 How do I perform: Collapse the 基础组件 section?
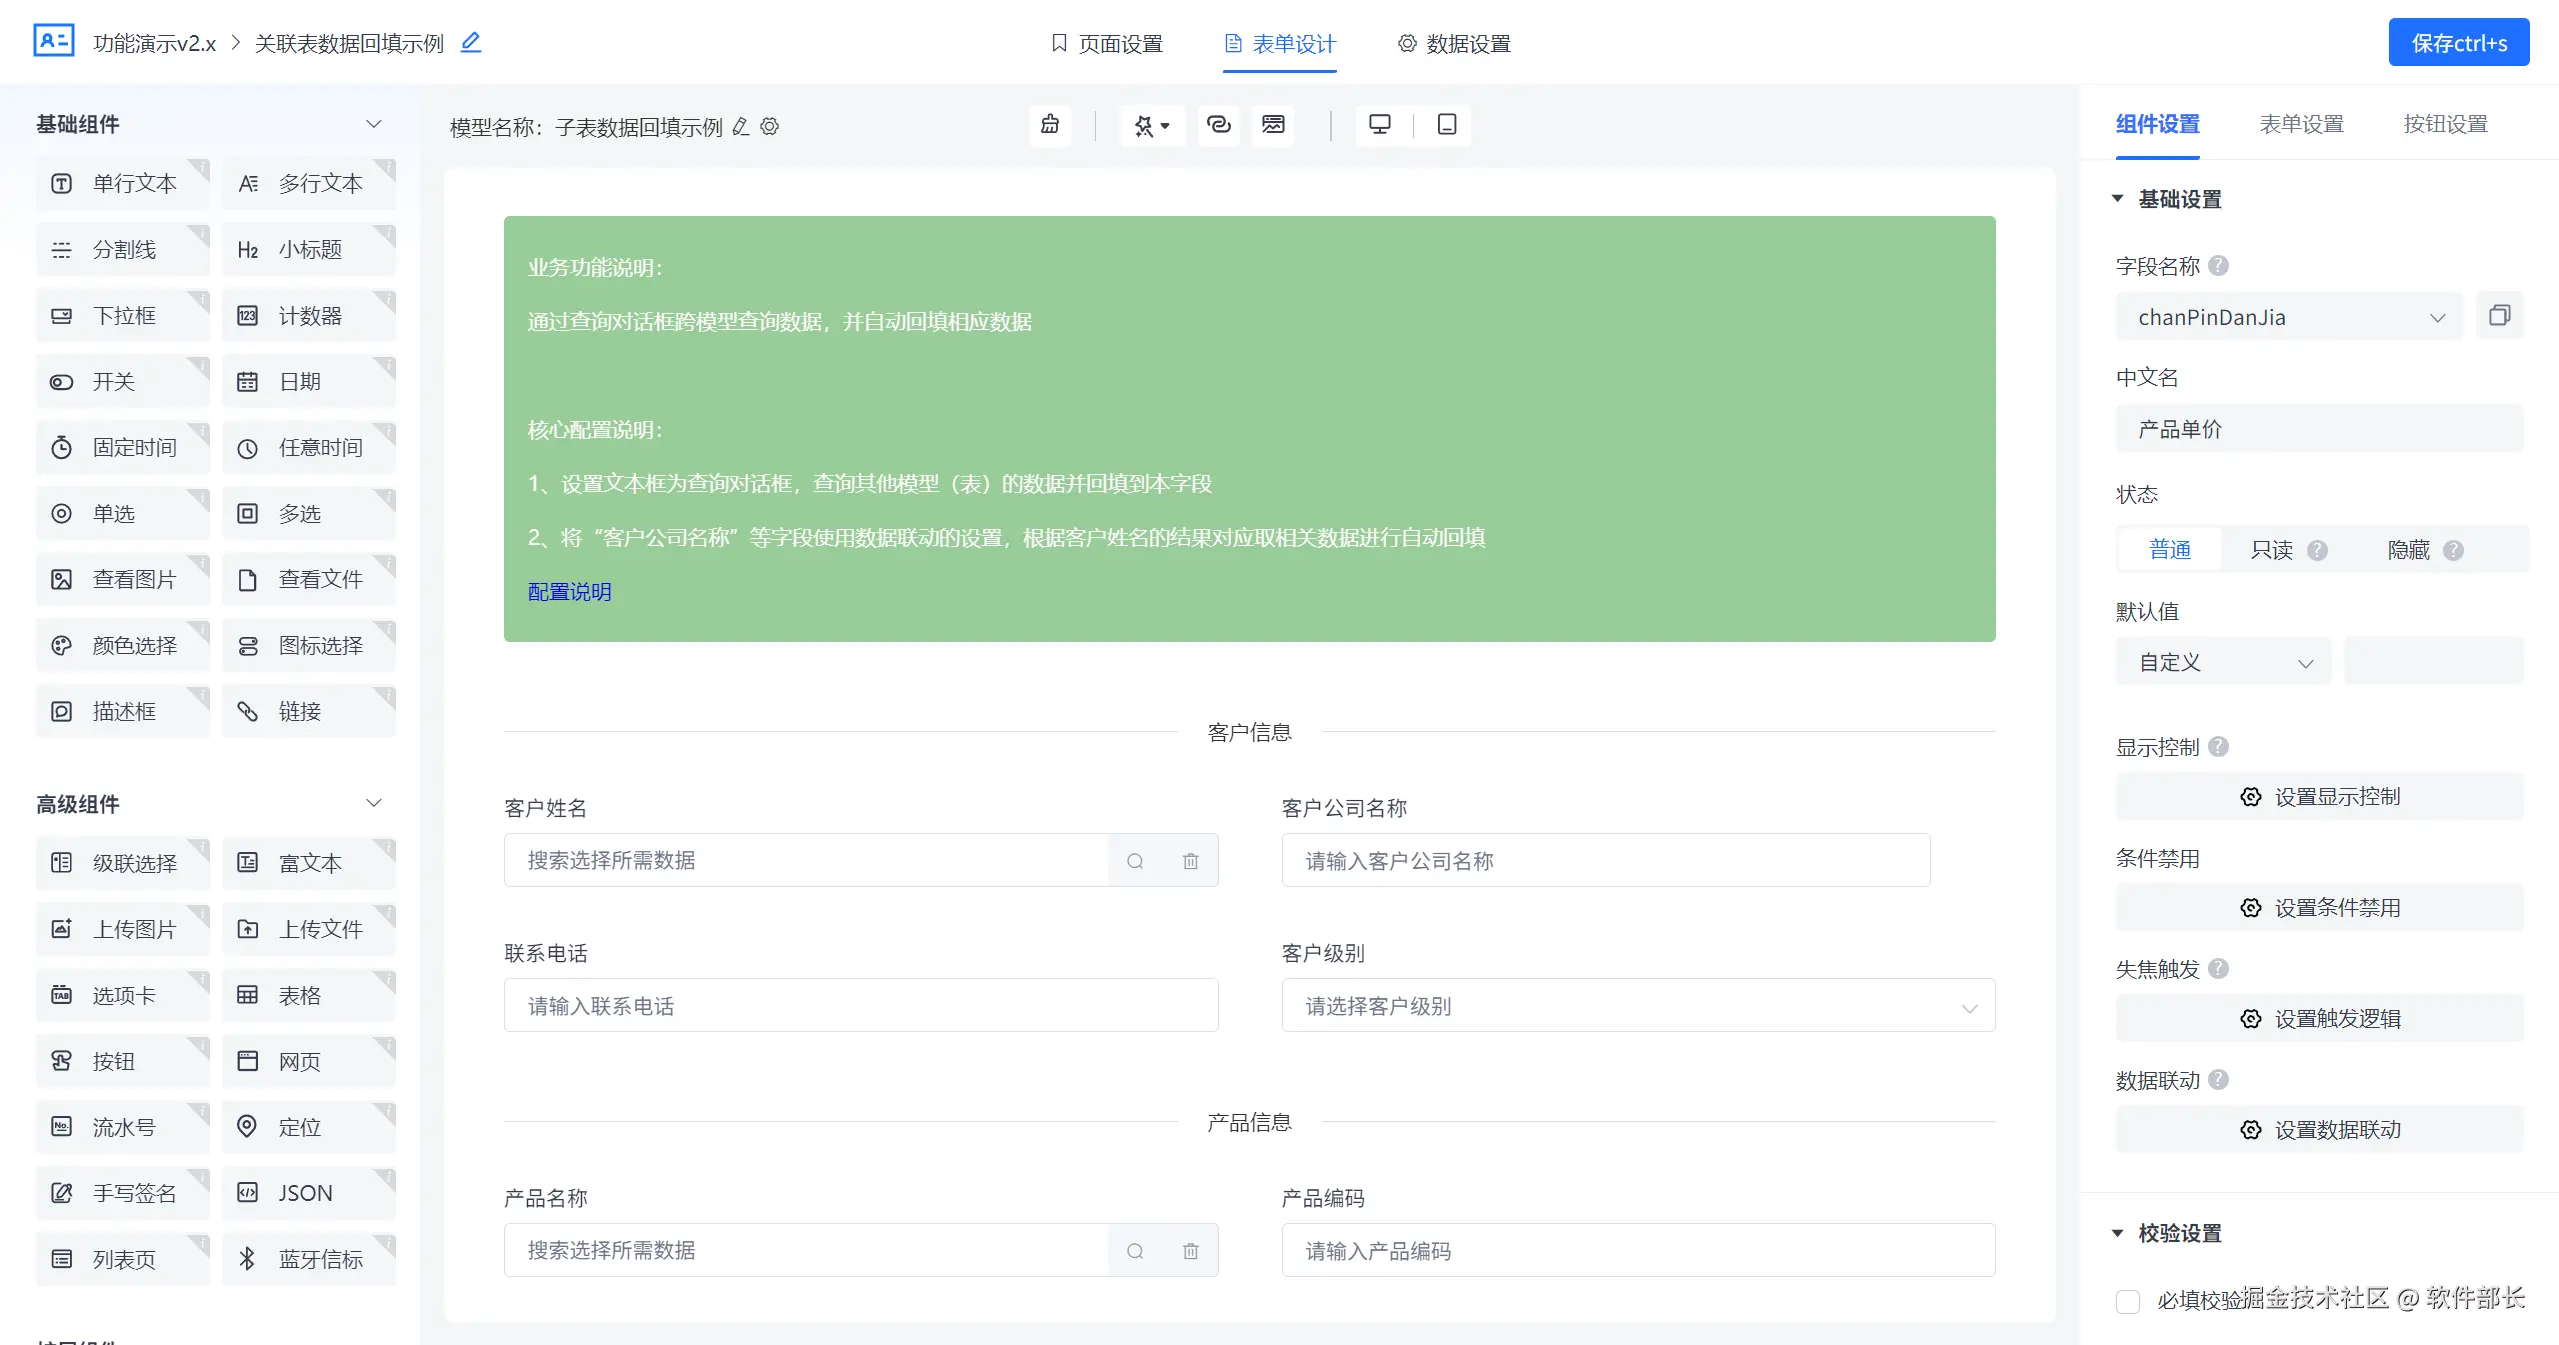click(x=374, y=124)
